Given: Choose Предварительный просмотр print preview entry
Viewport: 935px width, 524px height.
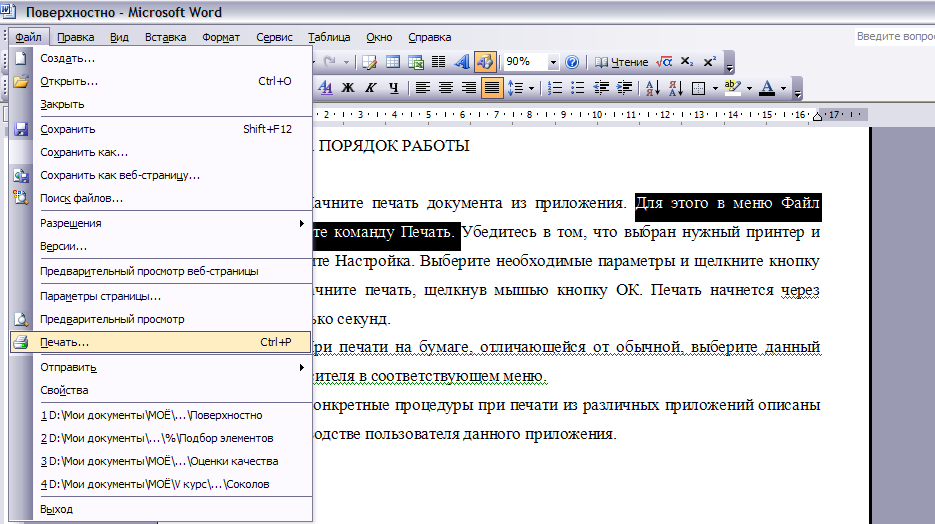Looking at the screenshot, I should click(161, 320).
